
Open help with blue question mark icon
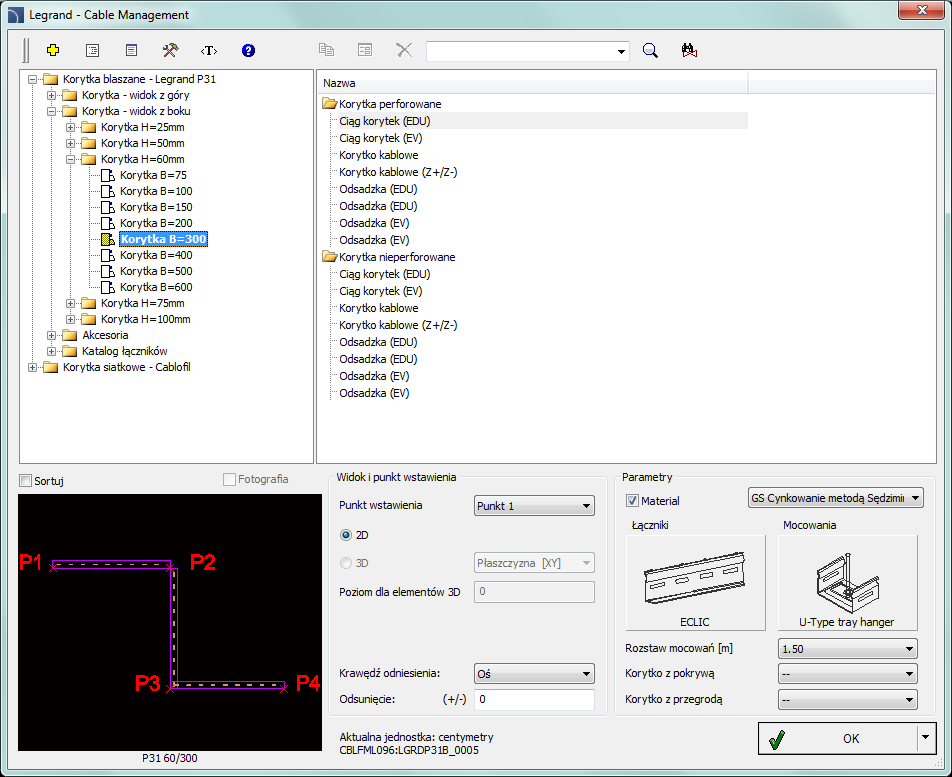point(248,50)
